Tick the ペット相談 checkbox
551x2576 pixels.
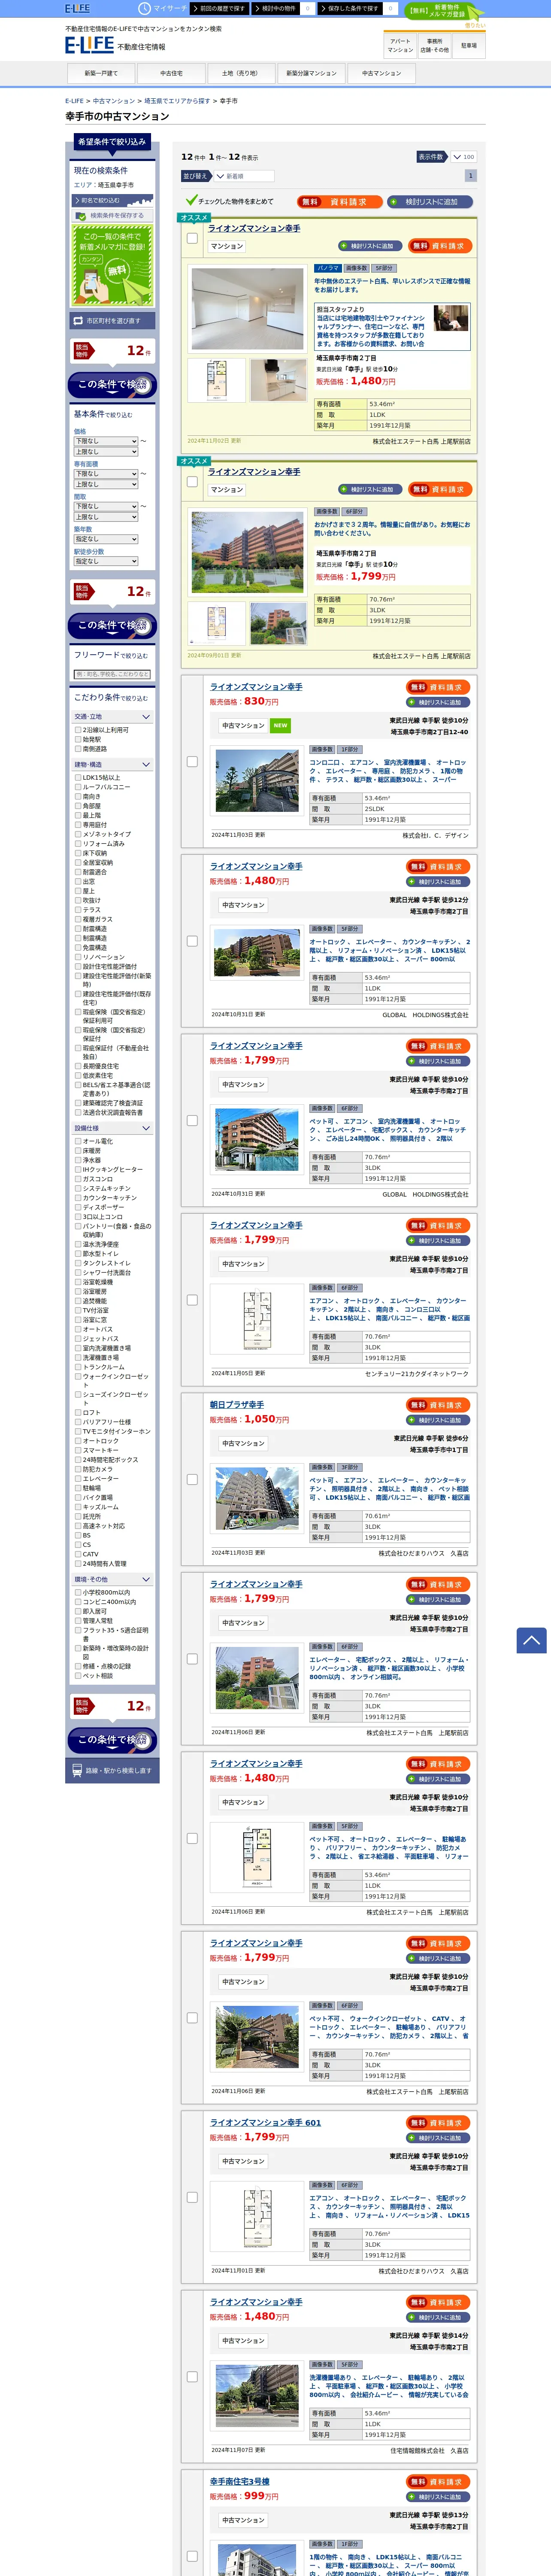[78, 1676]
